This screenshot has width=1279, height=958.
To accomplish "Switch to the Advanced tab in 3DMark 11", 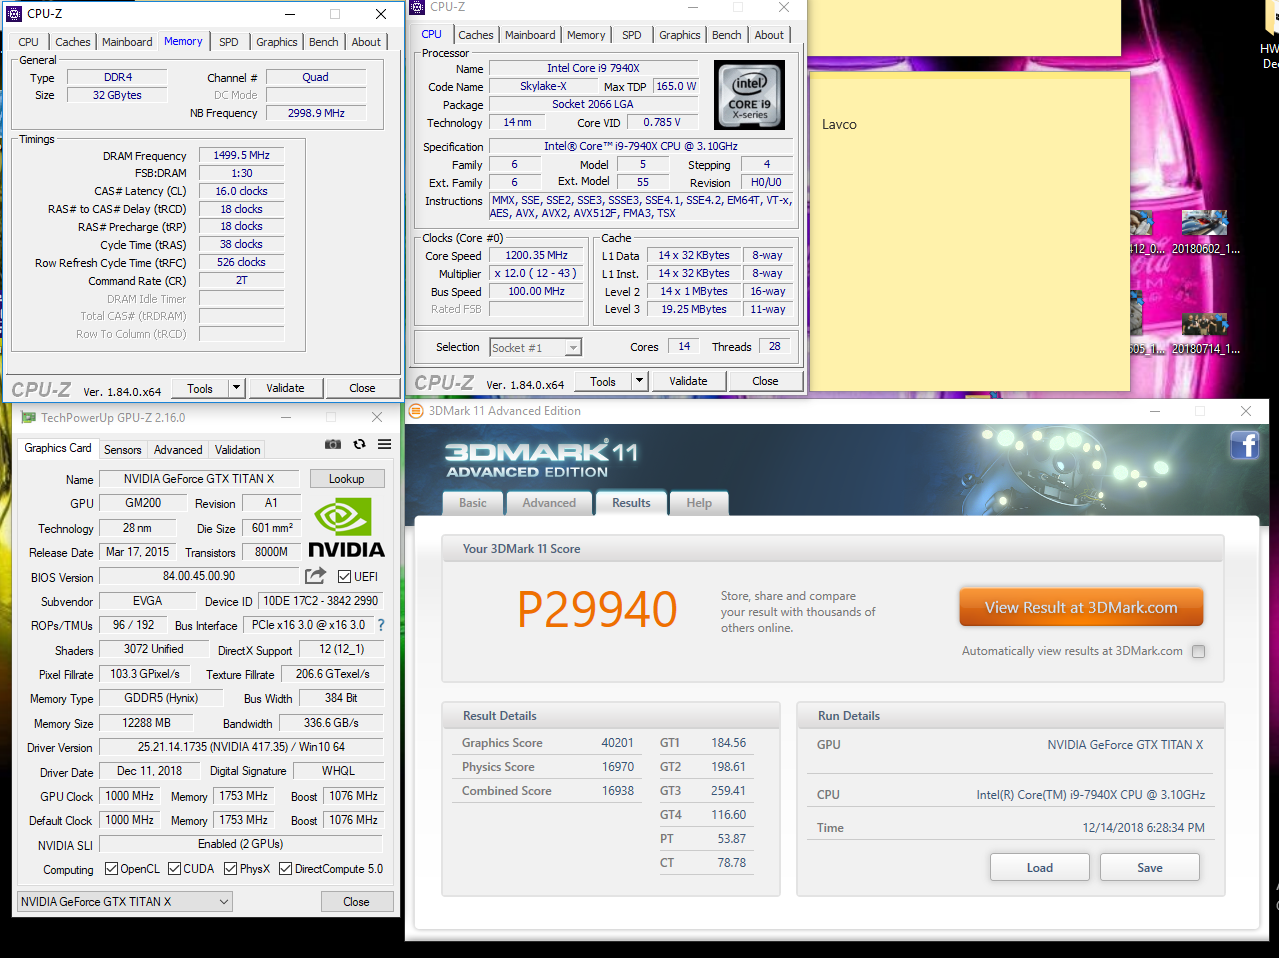I will click(549, 503).
